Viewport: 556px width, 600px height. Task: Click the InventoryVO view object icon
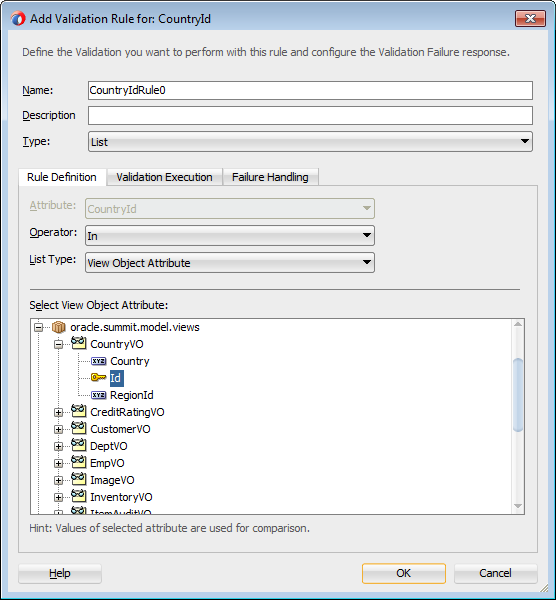(79, 496)
